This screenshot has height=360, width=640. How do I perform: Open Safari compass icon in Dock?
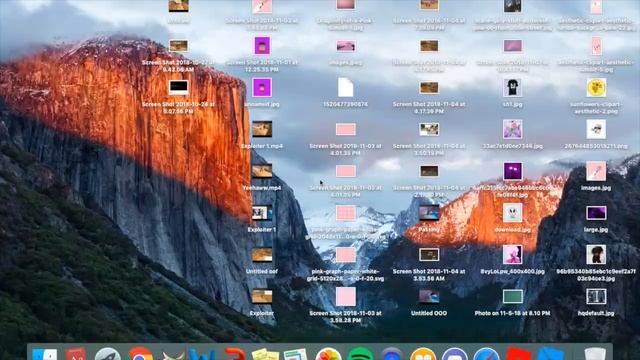point(487,354)
